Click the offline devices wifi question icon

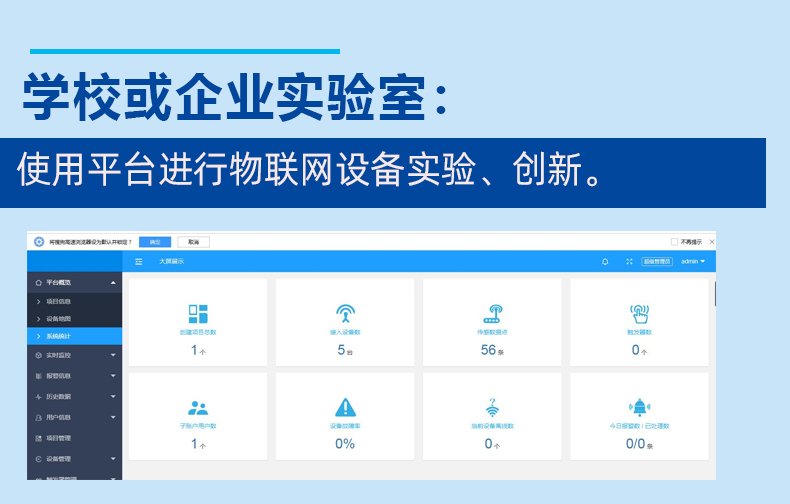492,407
